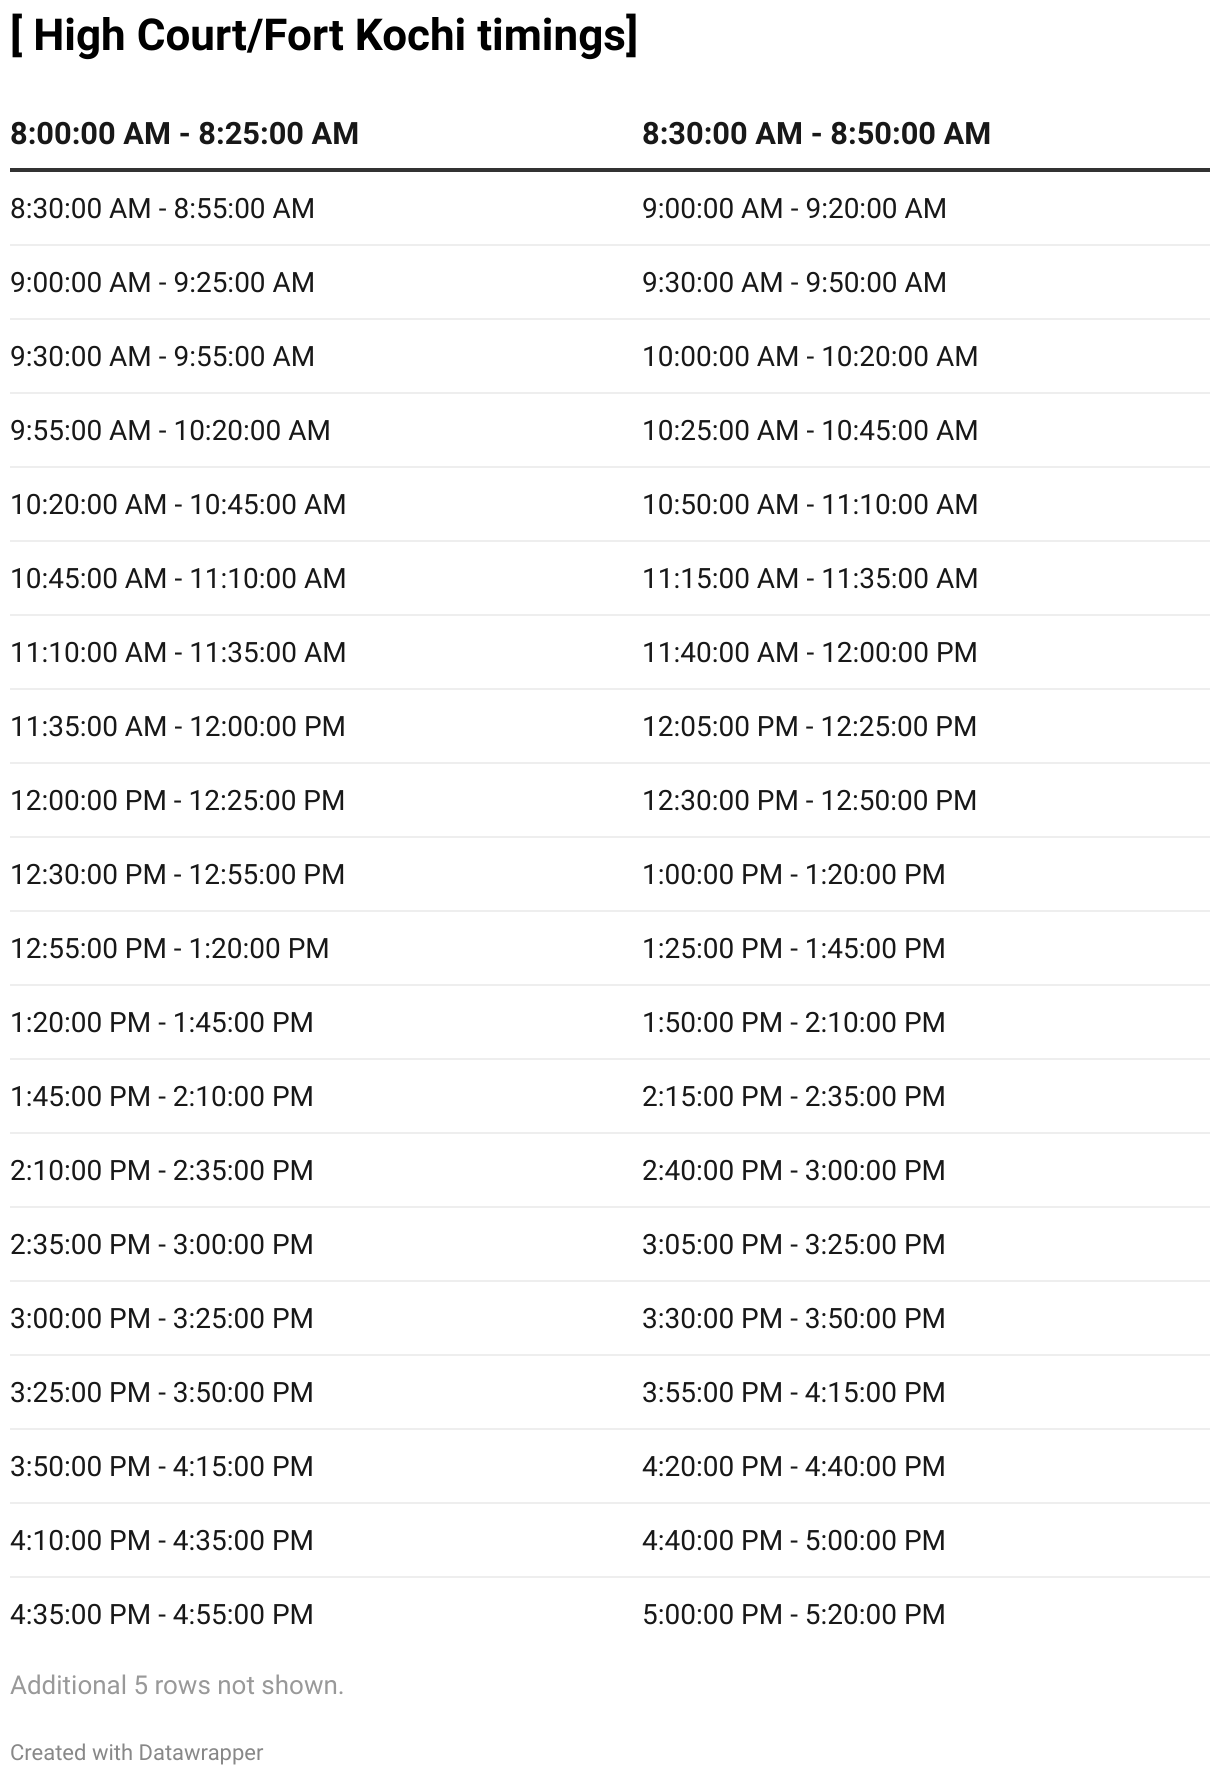Select cell 4:10:00 PM - 4:35:00 PM
The width and height of the screenshot is (1220, 1776).
162,1540
